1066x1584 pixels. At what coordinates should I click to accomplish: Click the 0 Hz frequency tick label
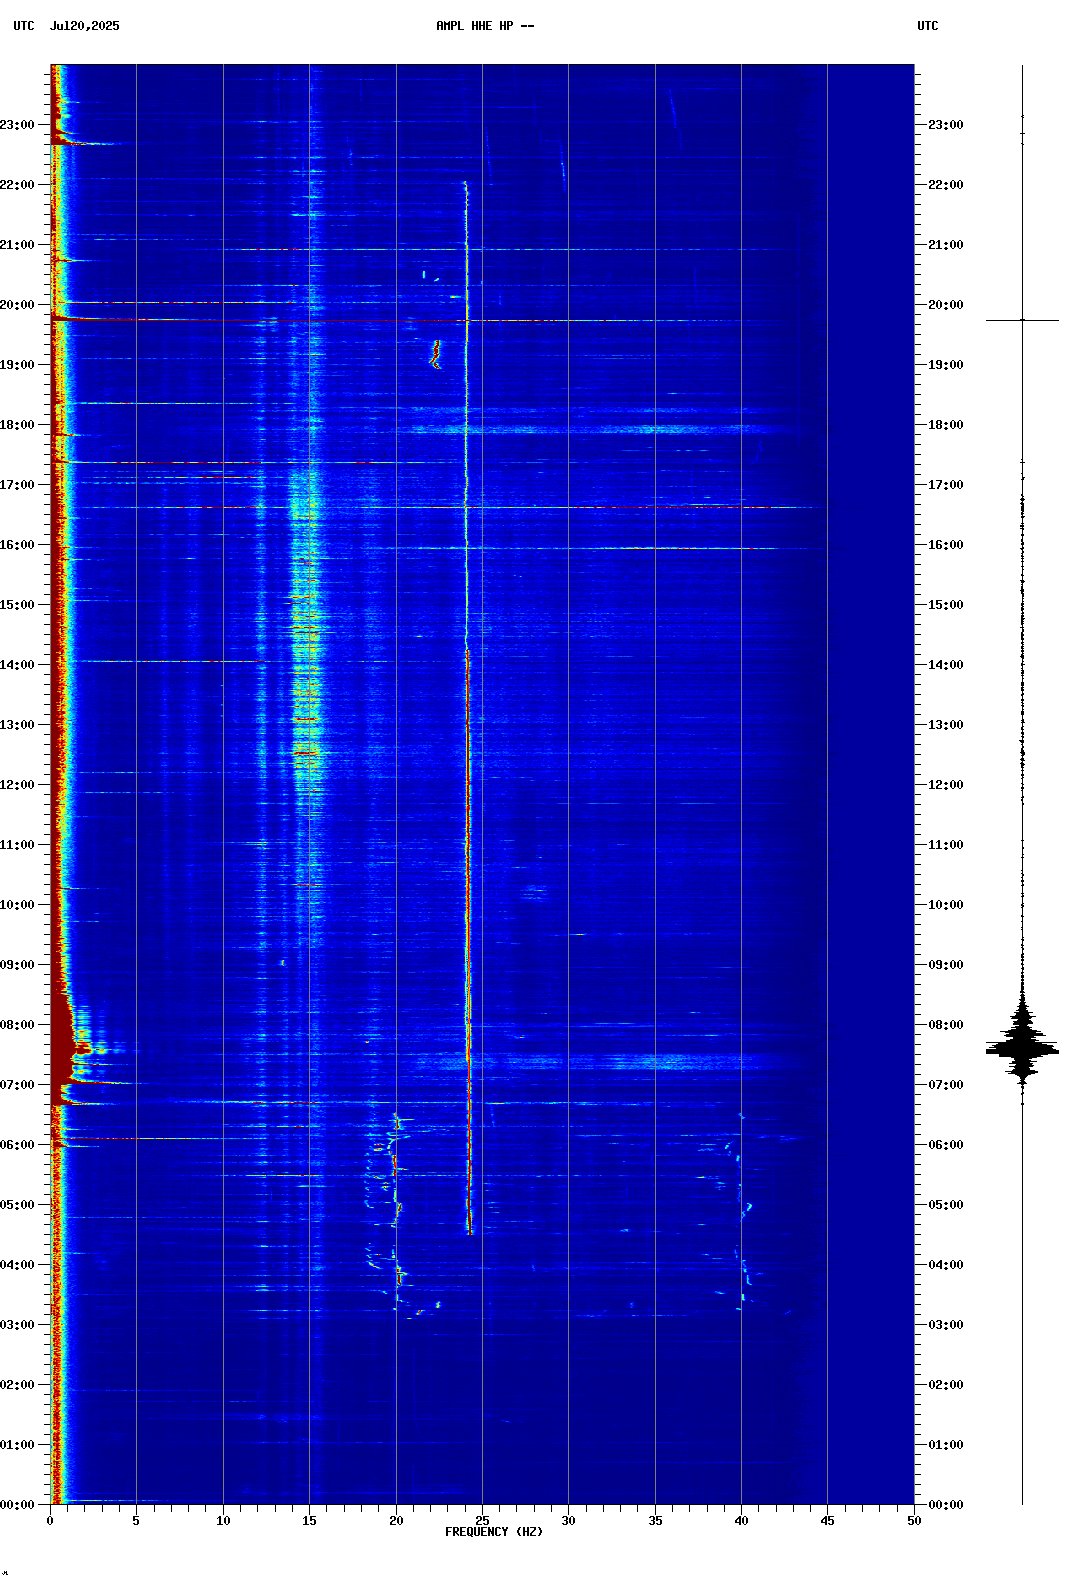tap(50, 1521)
